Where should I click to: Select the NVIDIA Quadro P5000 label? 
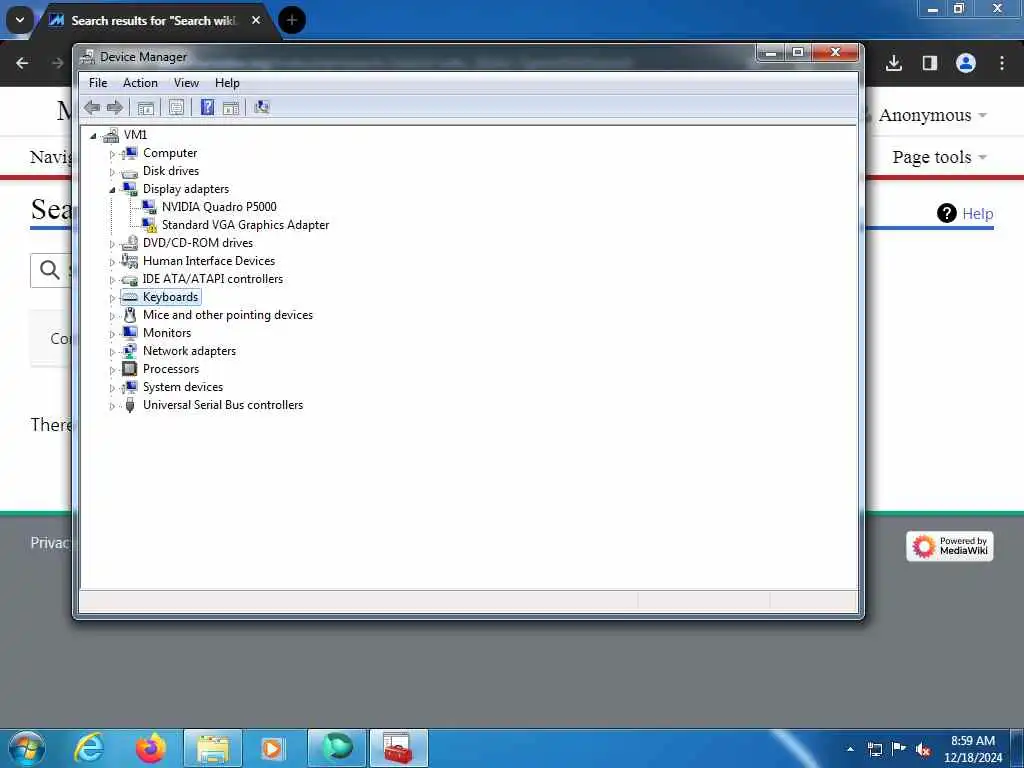pyautogui.click(x=219, y=207)
